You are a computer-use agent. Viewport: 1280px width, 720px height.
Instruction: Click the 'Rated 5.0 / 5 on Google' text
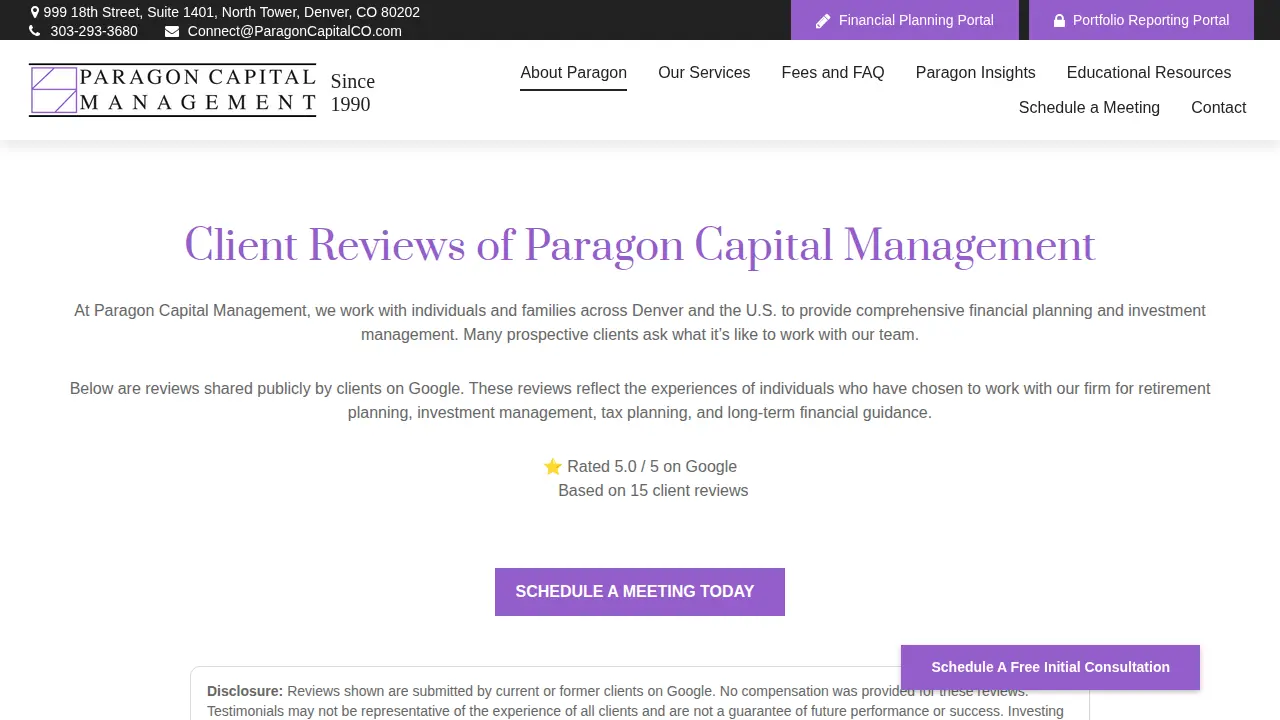[652, 467]
